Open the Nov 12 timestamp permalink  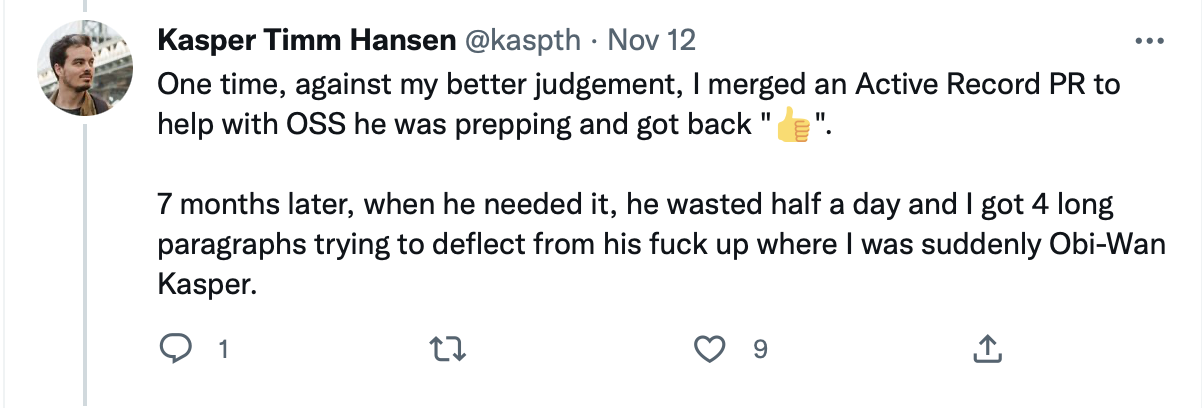coord(652,41)
